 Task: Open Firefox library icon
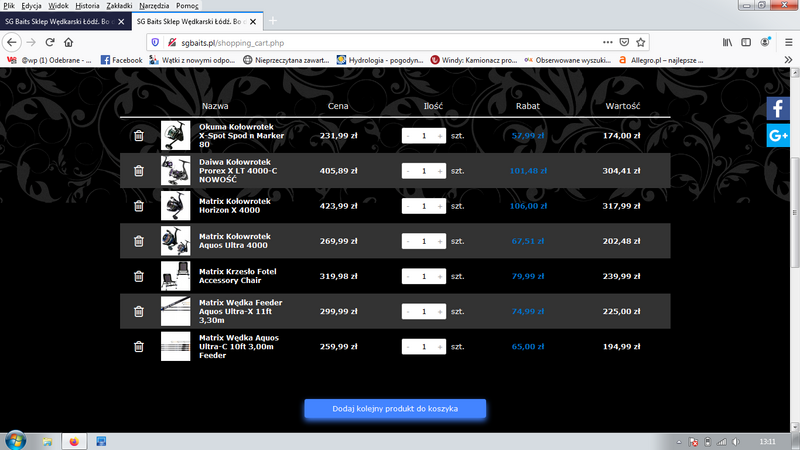coord(727,42)
